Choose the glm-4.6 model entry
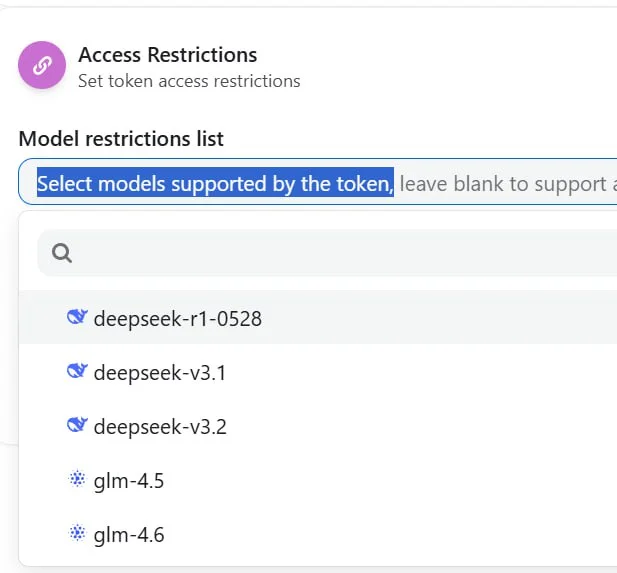The image size is (617, 573). coord(129,535)
